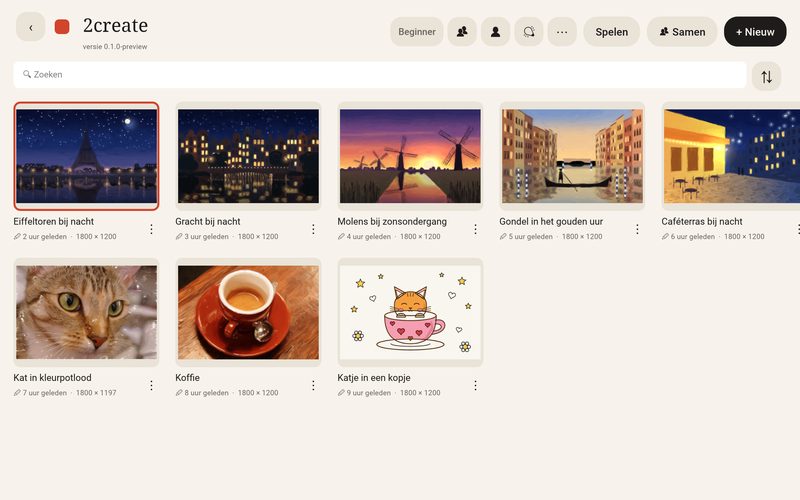This screenshot has width=800, height=500.
Task: Click pencil icon under Kat in kleurpotlood
Action: 17,393
